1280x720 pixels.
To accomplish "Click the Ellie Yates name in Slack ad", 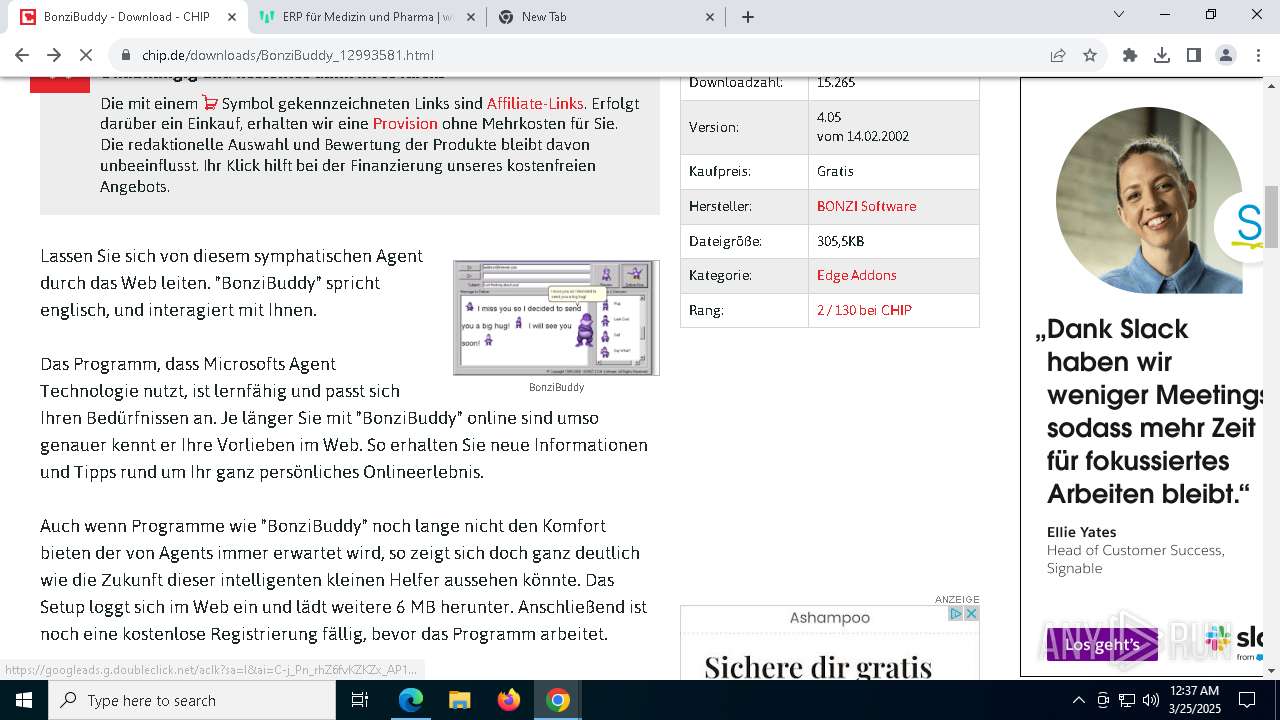I will (x=1081, y=532).
